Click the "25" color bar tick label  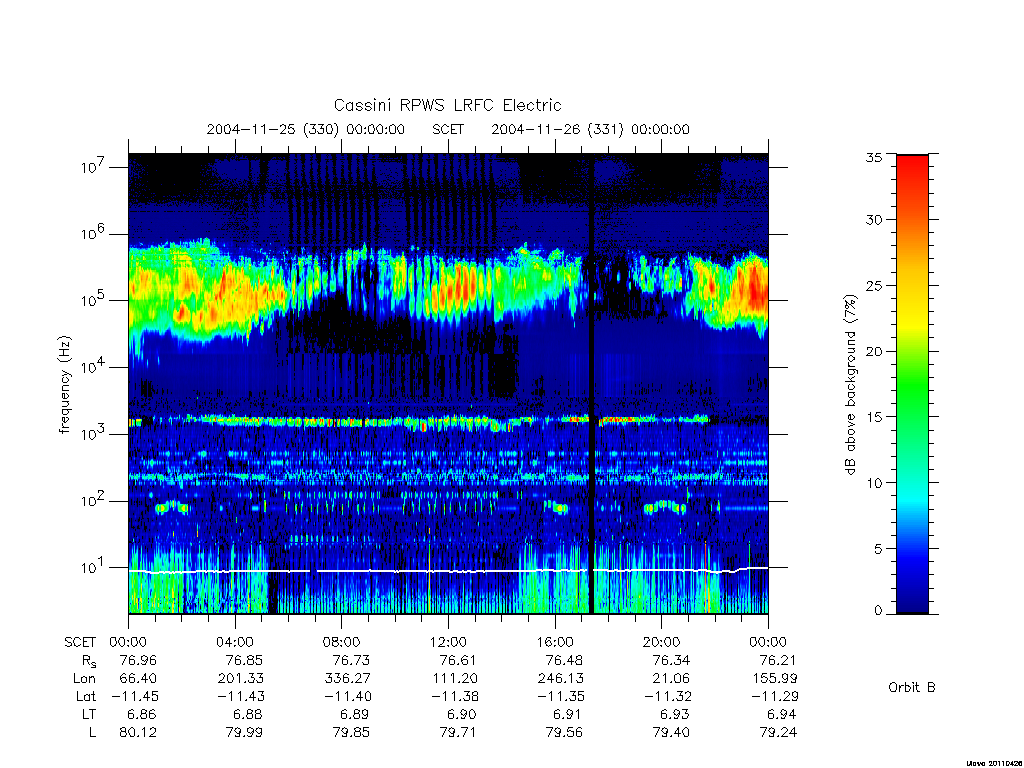(874, 286)
